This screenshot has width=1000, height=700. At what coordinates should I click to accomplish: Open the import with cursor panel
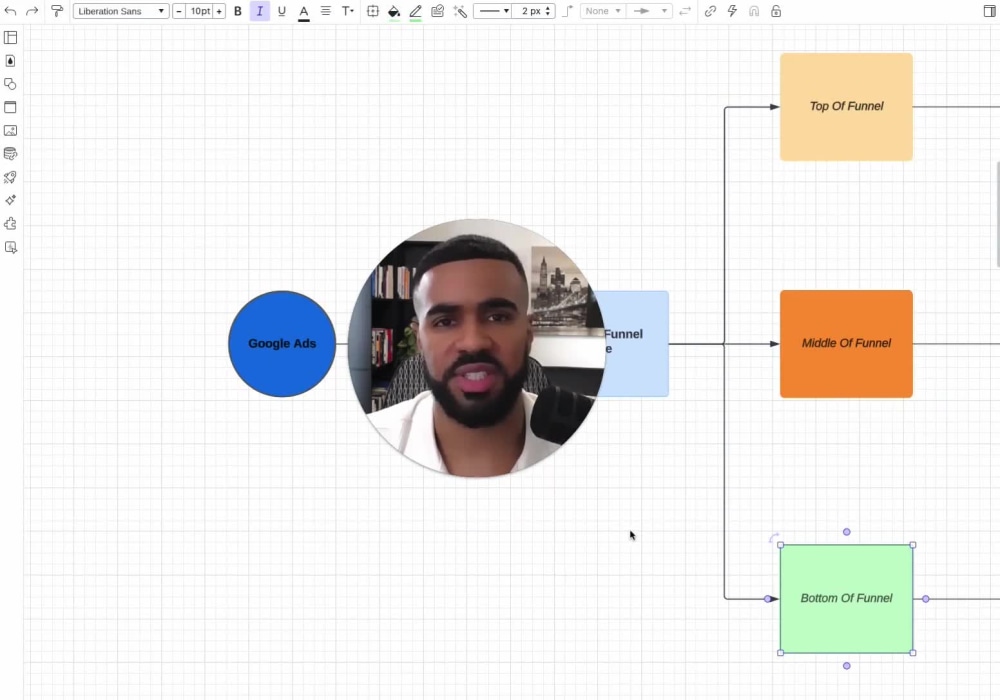tap(10, 247)
